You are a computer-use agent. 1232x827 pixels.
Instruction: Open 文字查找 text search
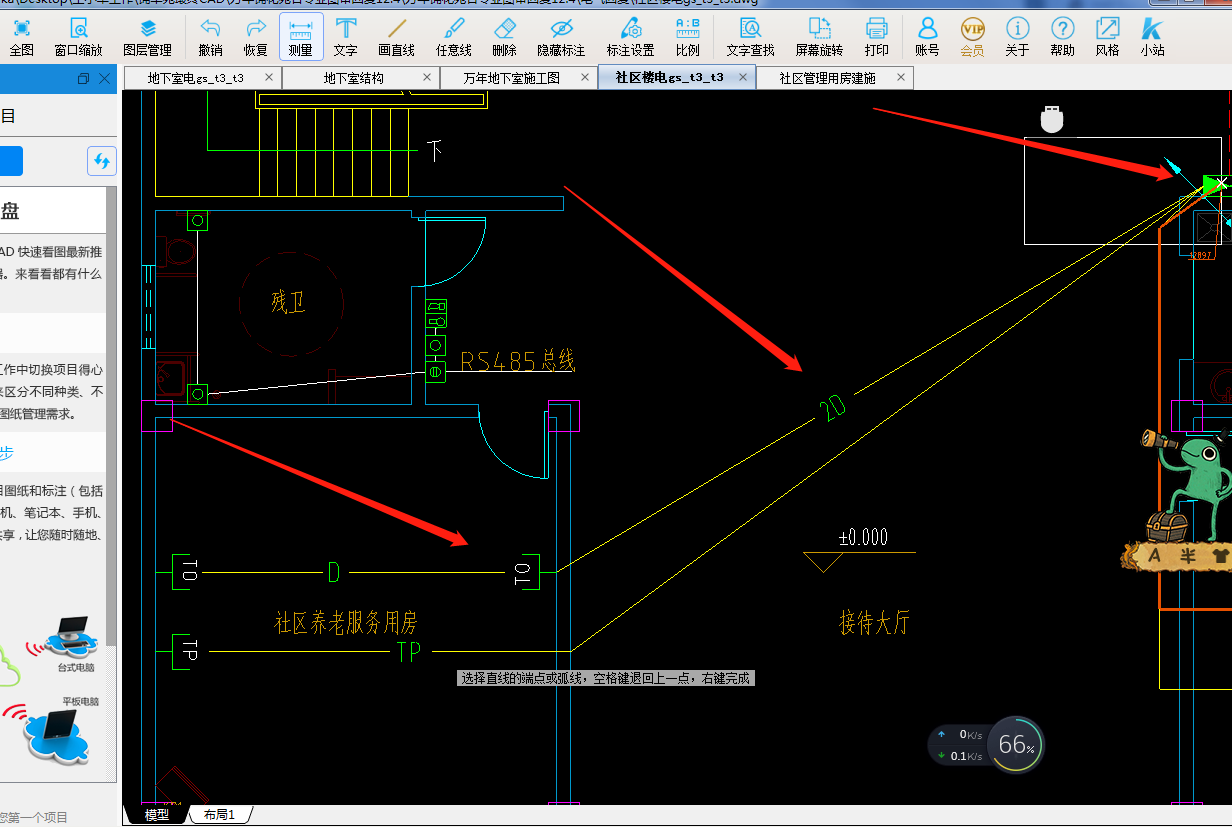(x=750, y=37)
